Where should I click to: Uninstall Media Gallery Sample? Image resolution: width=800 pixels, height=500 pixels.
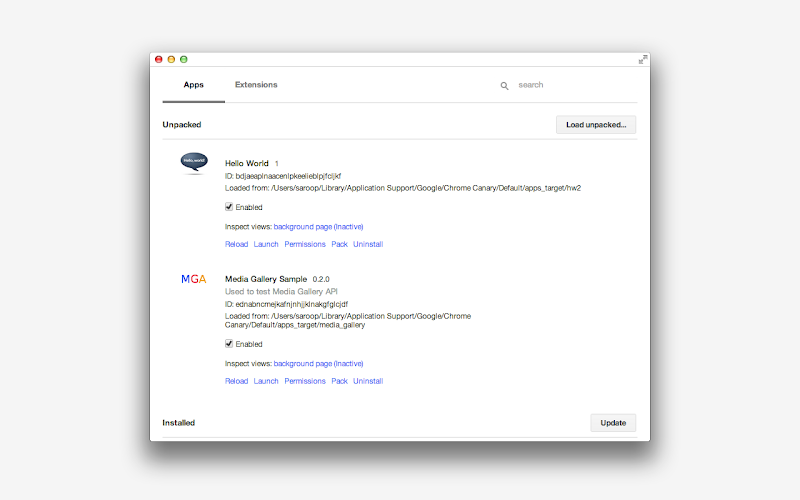368,381
